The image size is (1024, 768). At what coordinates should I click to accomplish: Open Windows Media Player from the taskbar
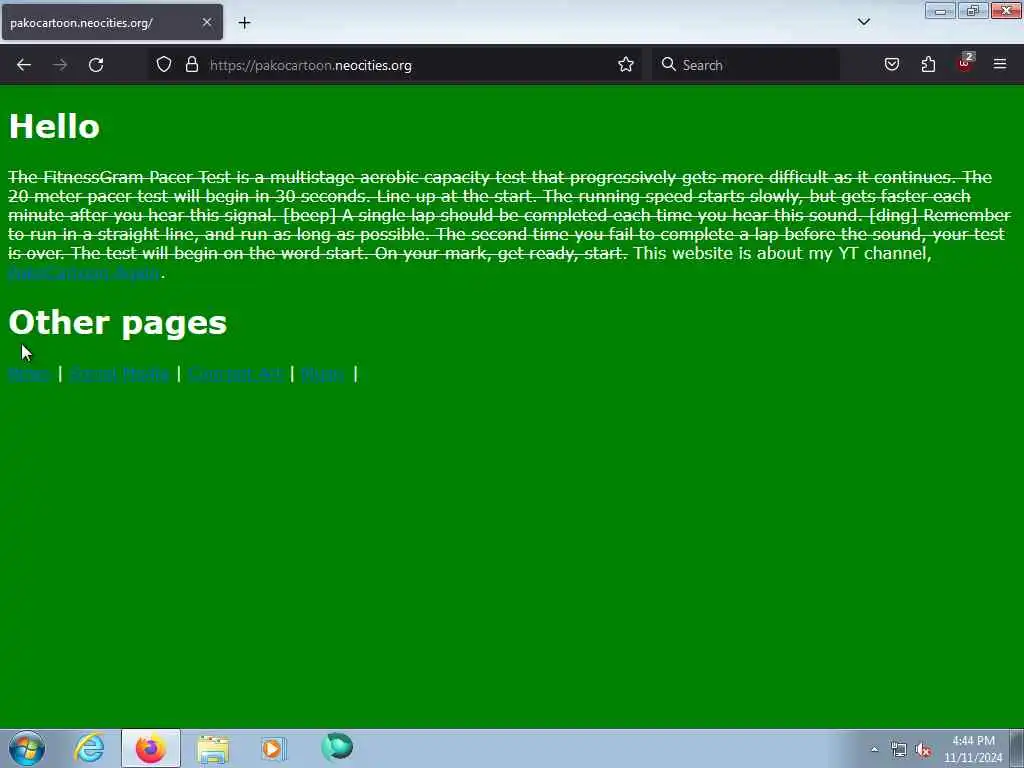coord(274,748)
